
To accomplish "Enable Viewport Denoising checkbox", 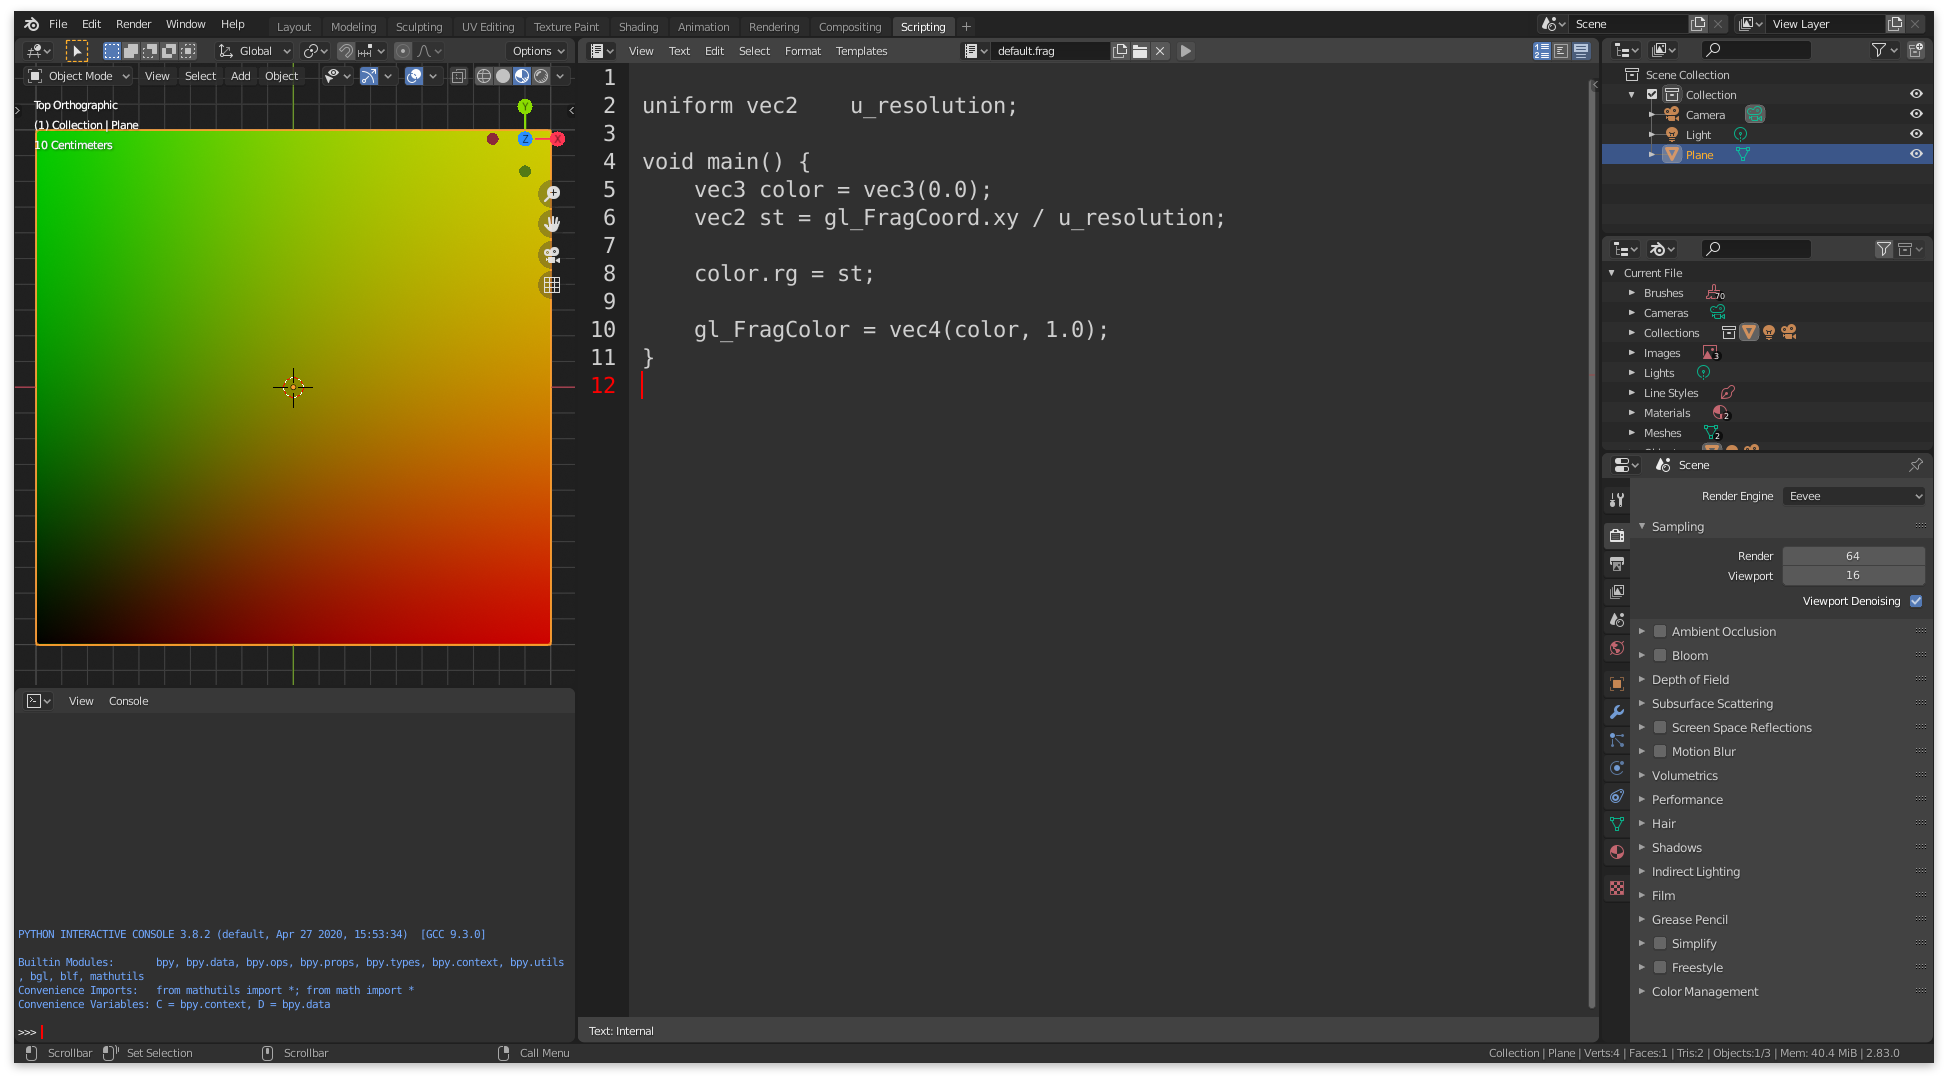I will [x=1915, y=601].
